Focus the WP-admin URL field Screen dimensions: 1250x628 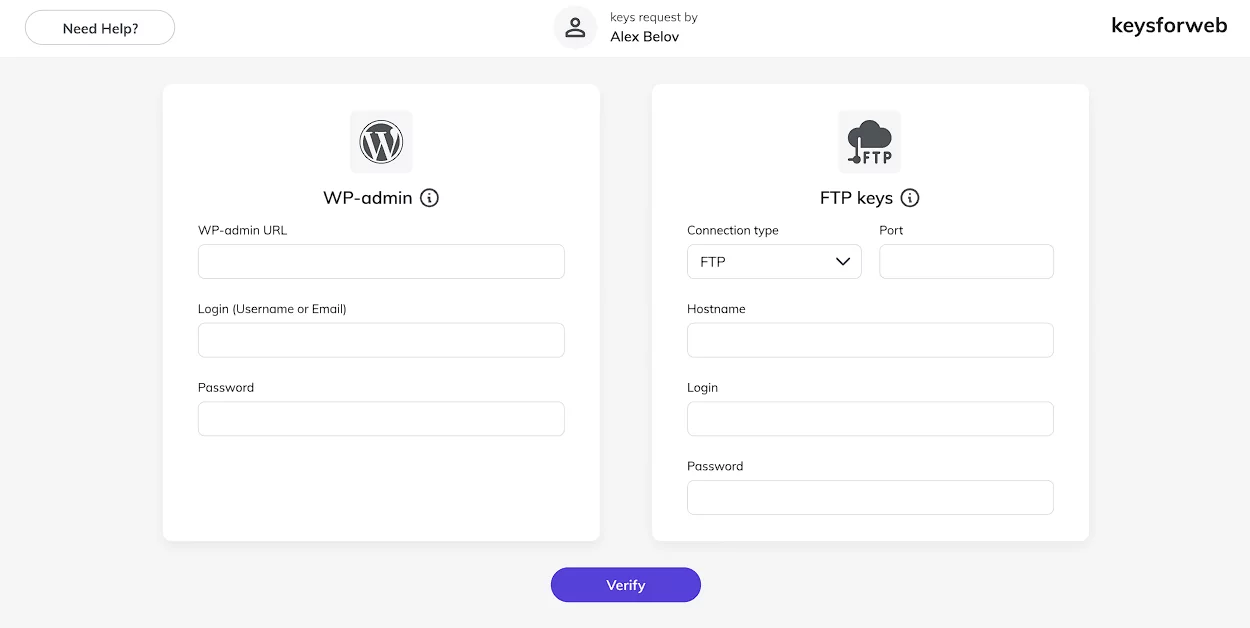click(x=381, y=262)
